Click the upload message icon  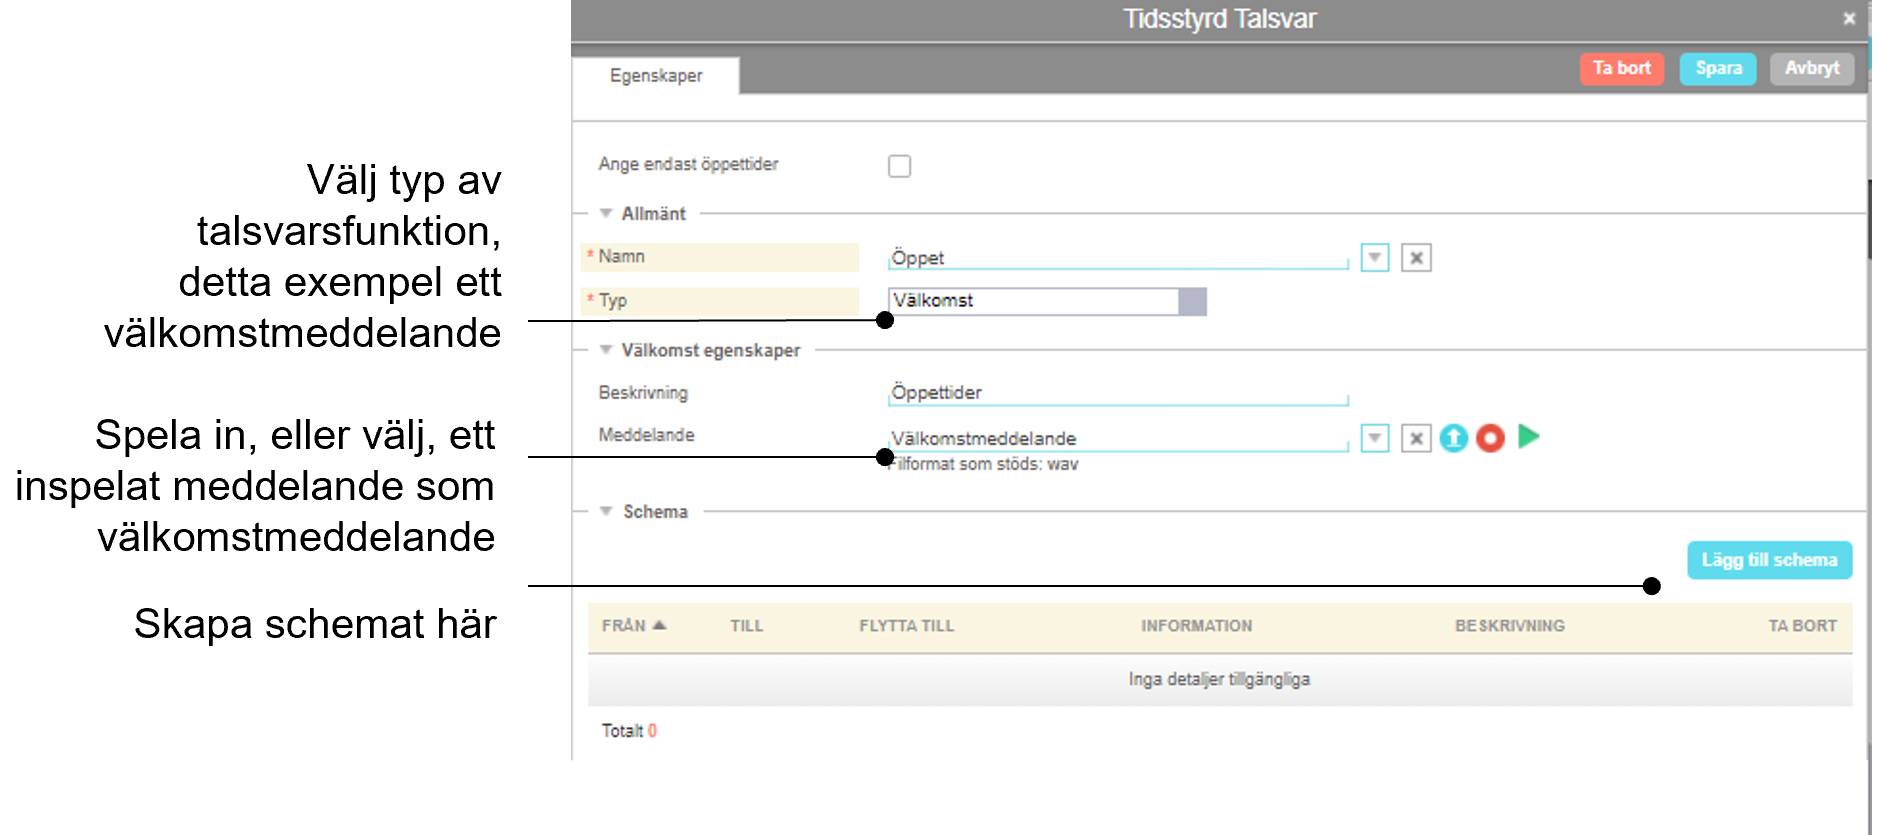(1453, 438)
